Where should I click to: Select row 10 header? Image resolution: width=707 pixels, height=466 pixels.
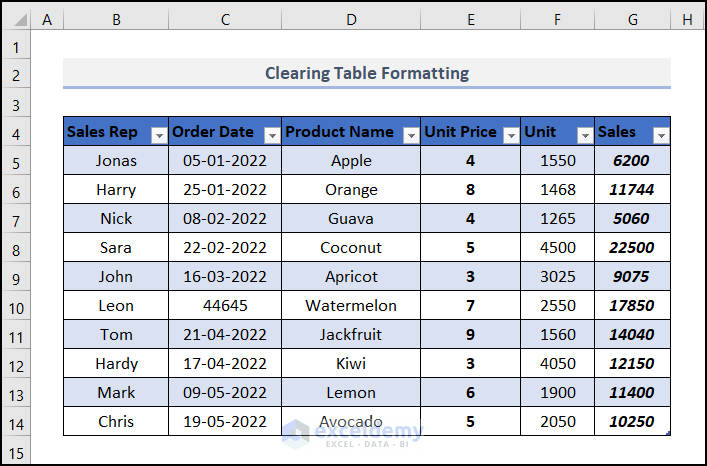click(x=17, y=306)
